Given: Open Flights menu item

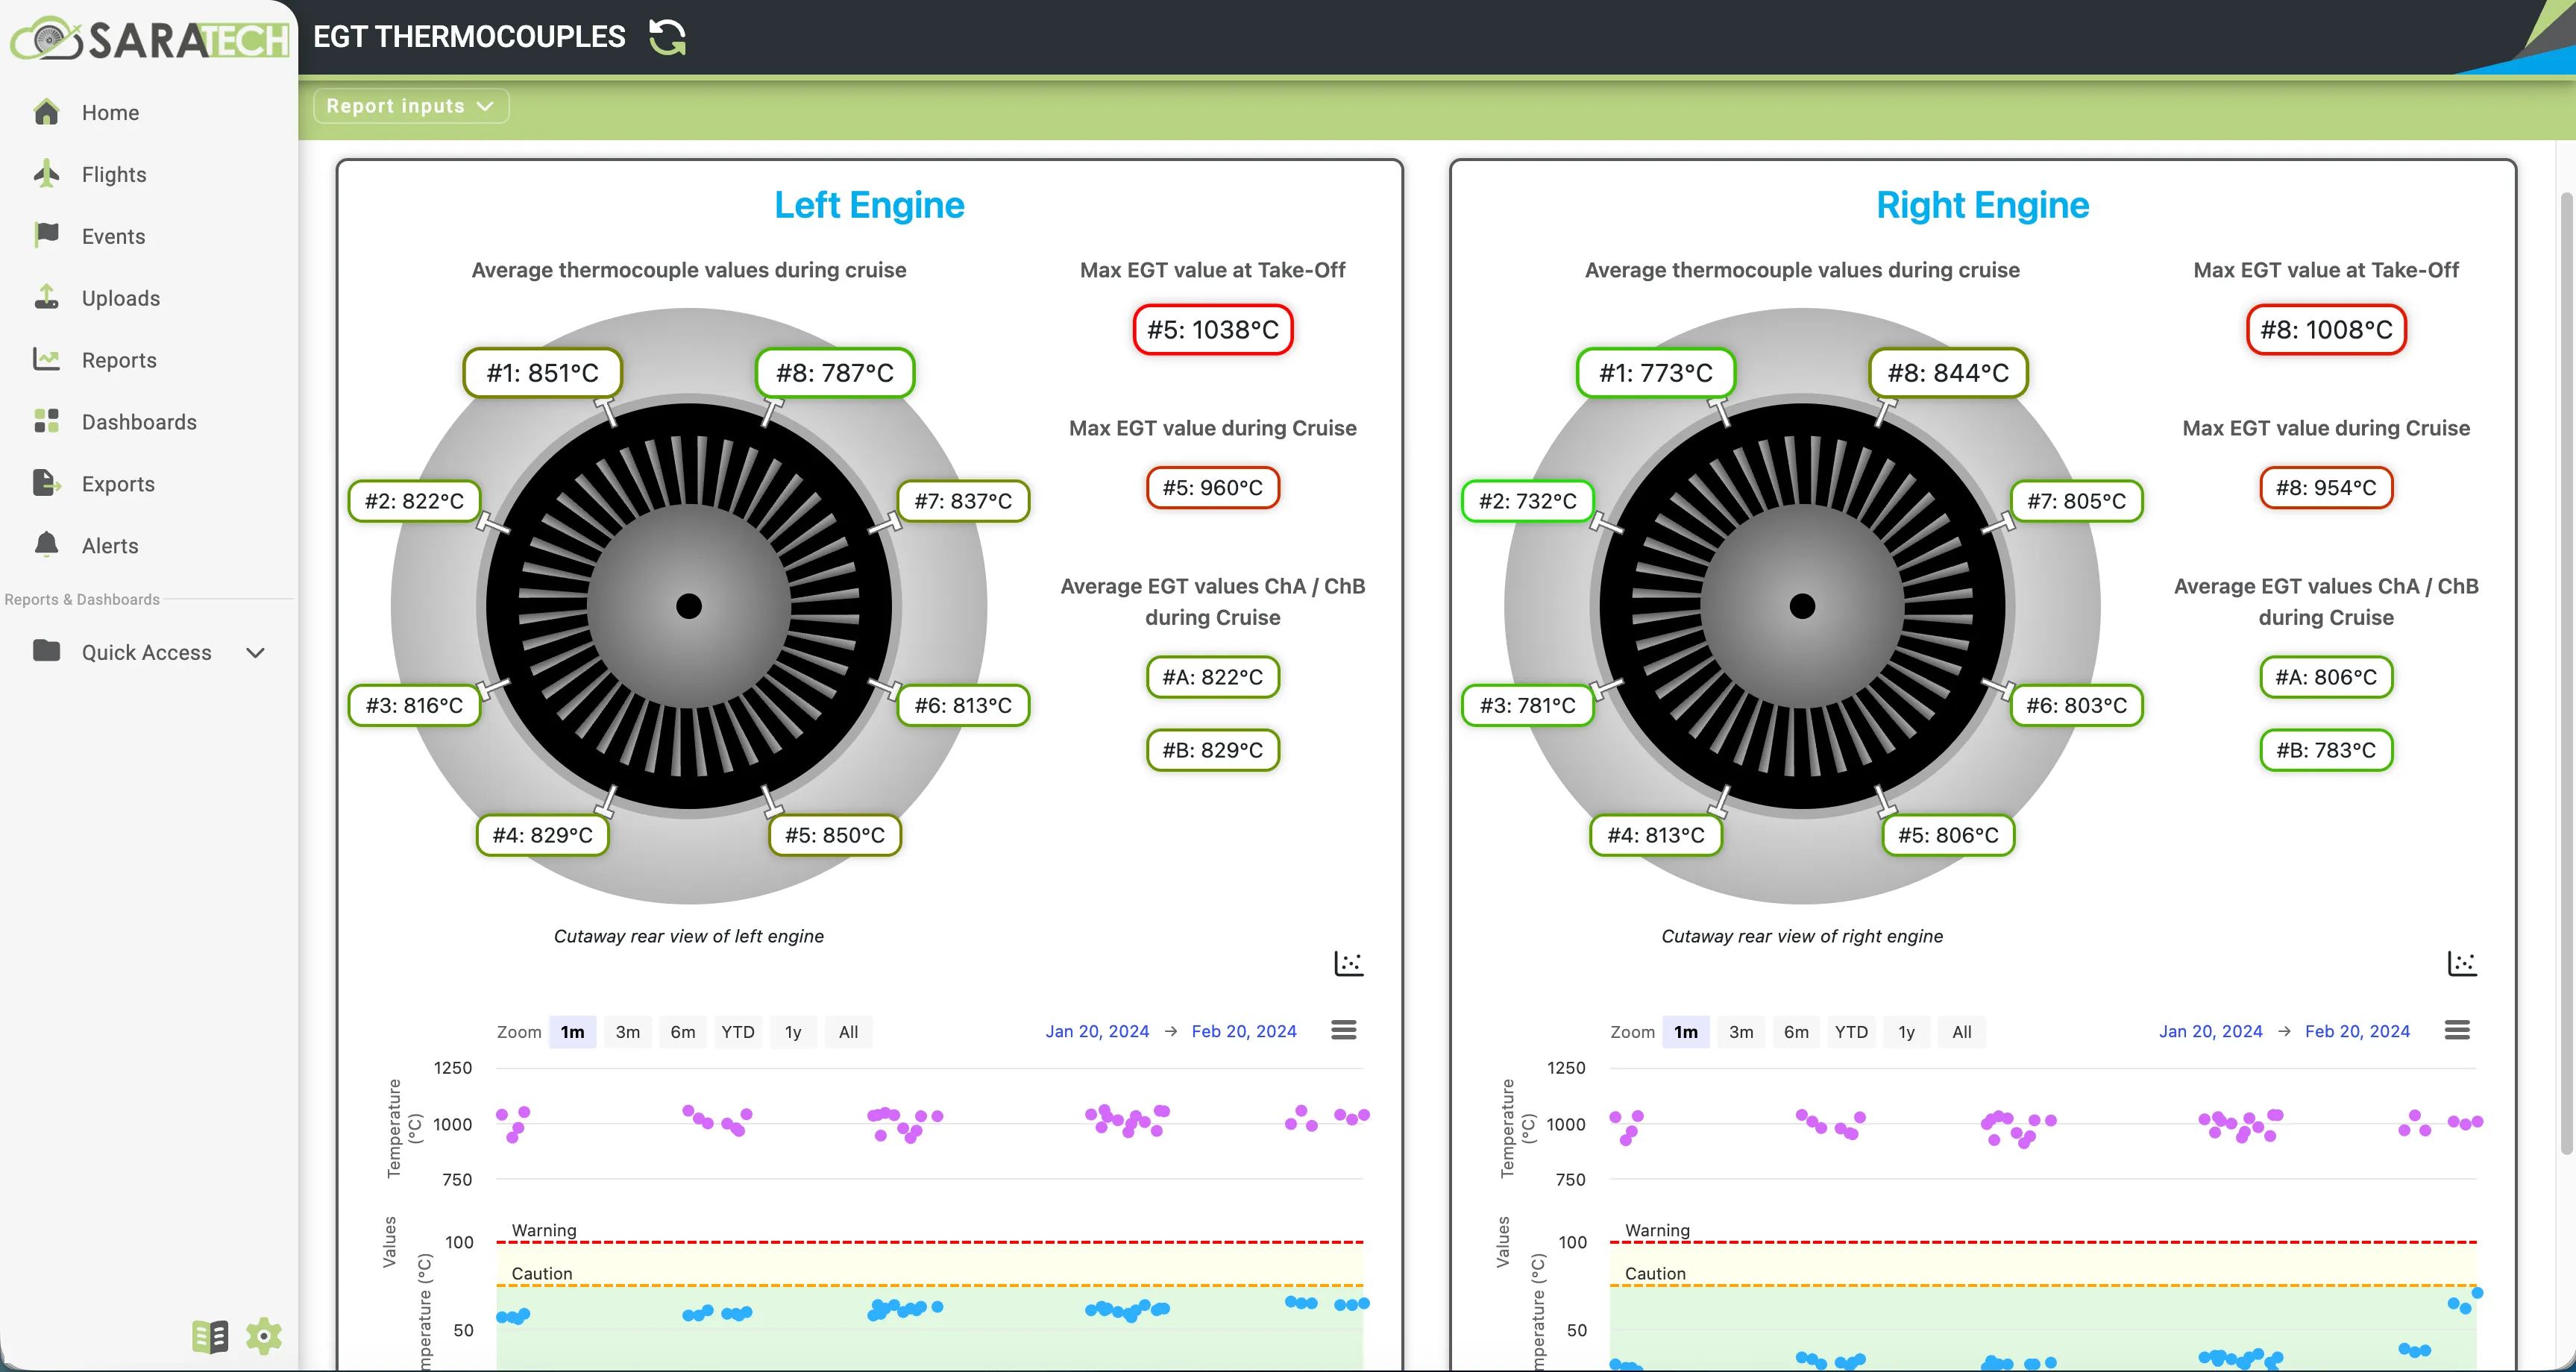Looking at the screenshot, I should pyautogui.click(x=114, y=174).
